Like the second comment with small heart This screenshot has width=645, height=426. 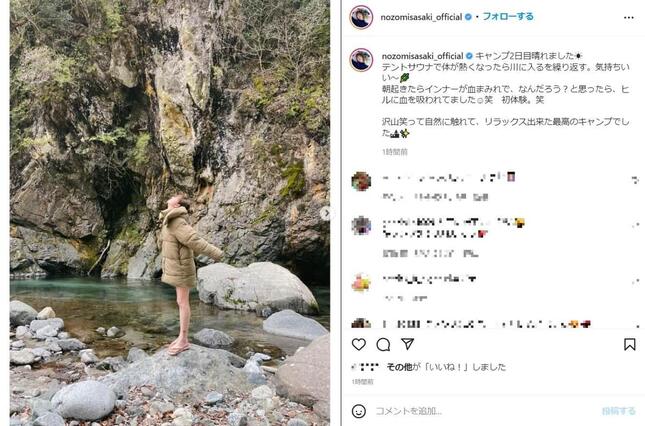[635, 225]
